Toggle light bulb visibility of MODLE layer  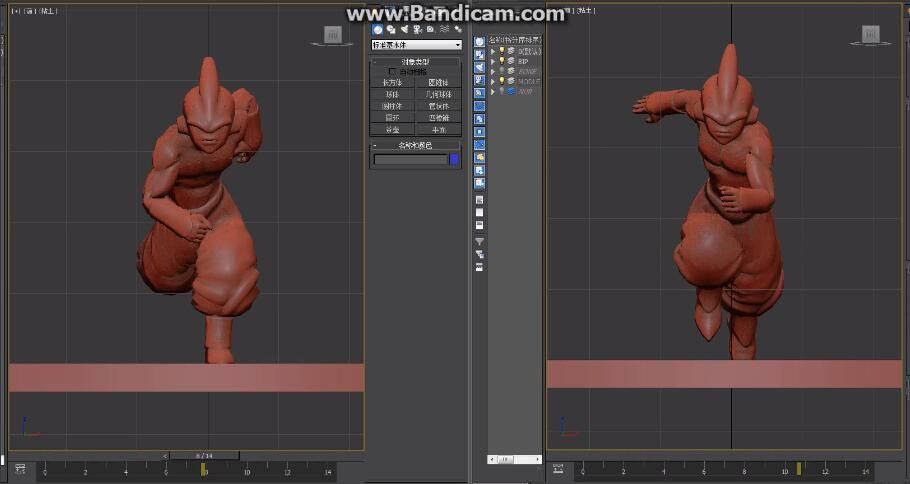pyautogui.click(x=502, y=81)
